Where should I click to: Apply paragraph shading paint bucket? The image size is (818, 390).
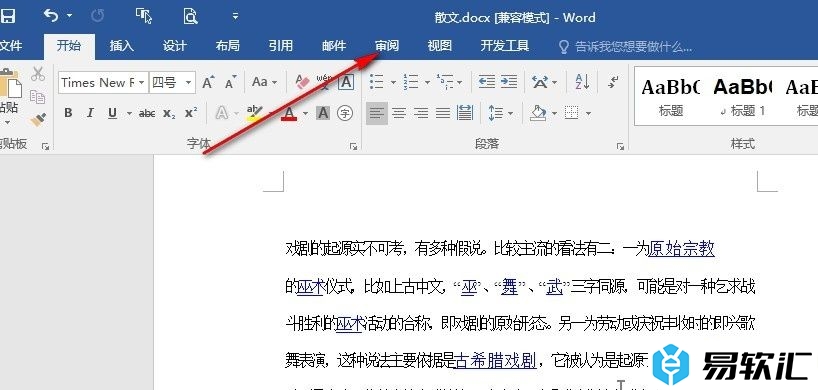coord(538,113)
